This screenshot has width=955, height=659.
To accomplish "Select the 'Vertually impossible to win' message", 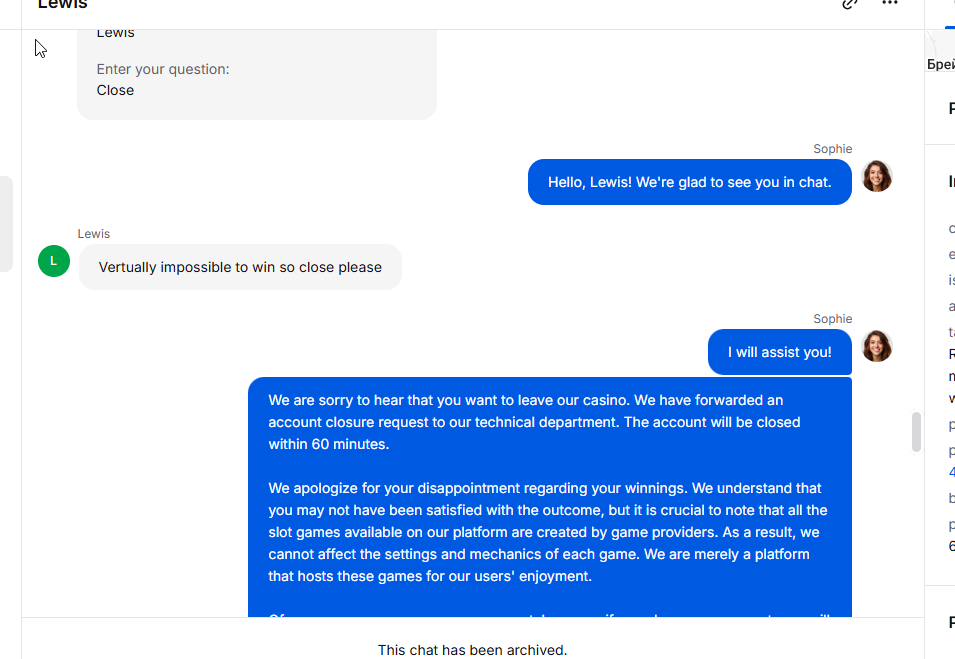I will (240, 267).
